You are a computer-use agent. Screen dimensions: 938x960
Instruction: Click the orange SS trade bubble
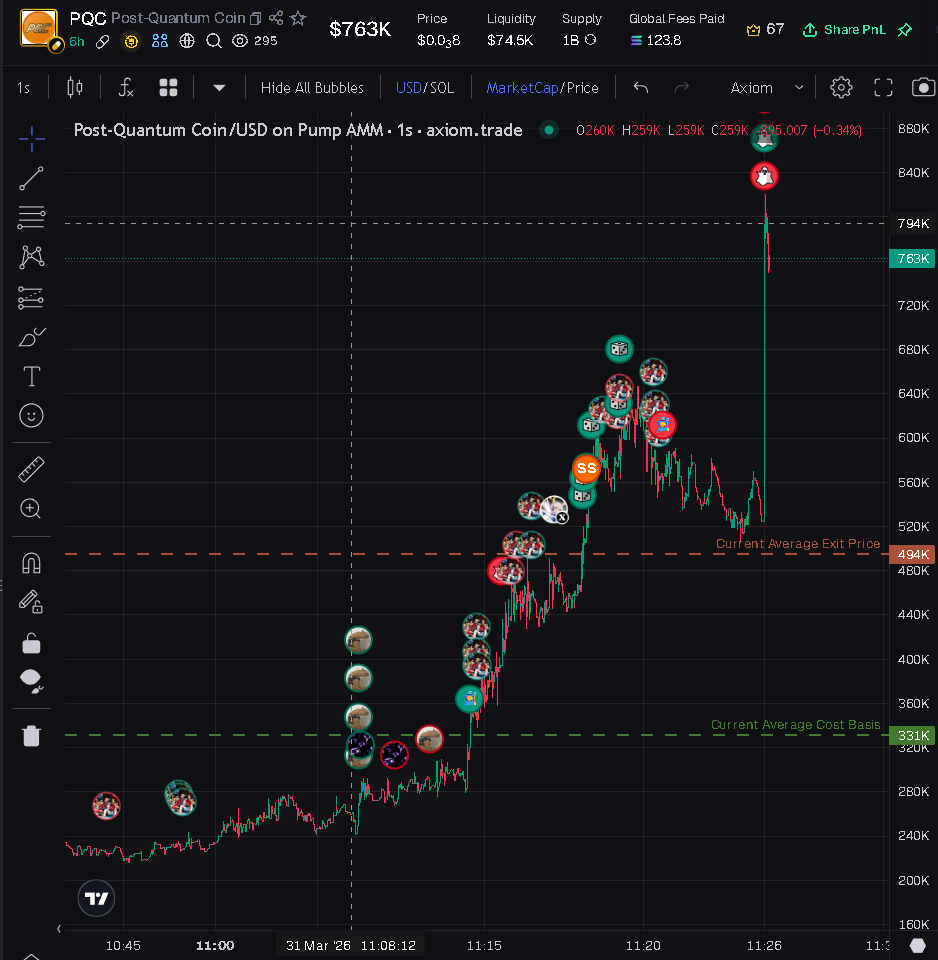586,468
